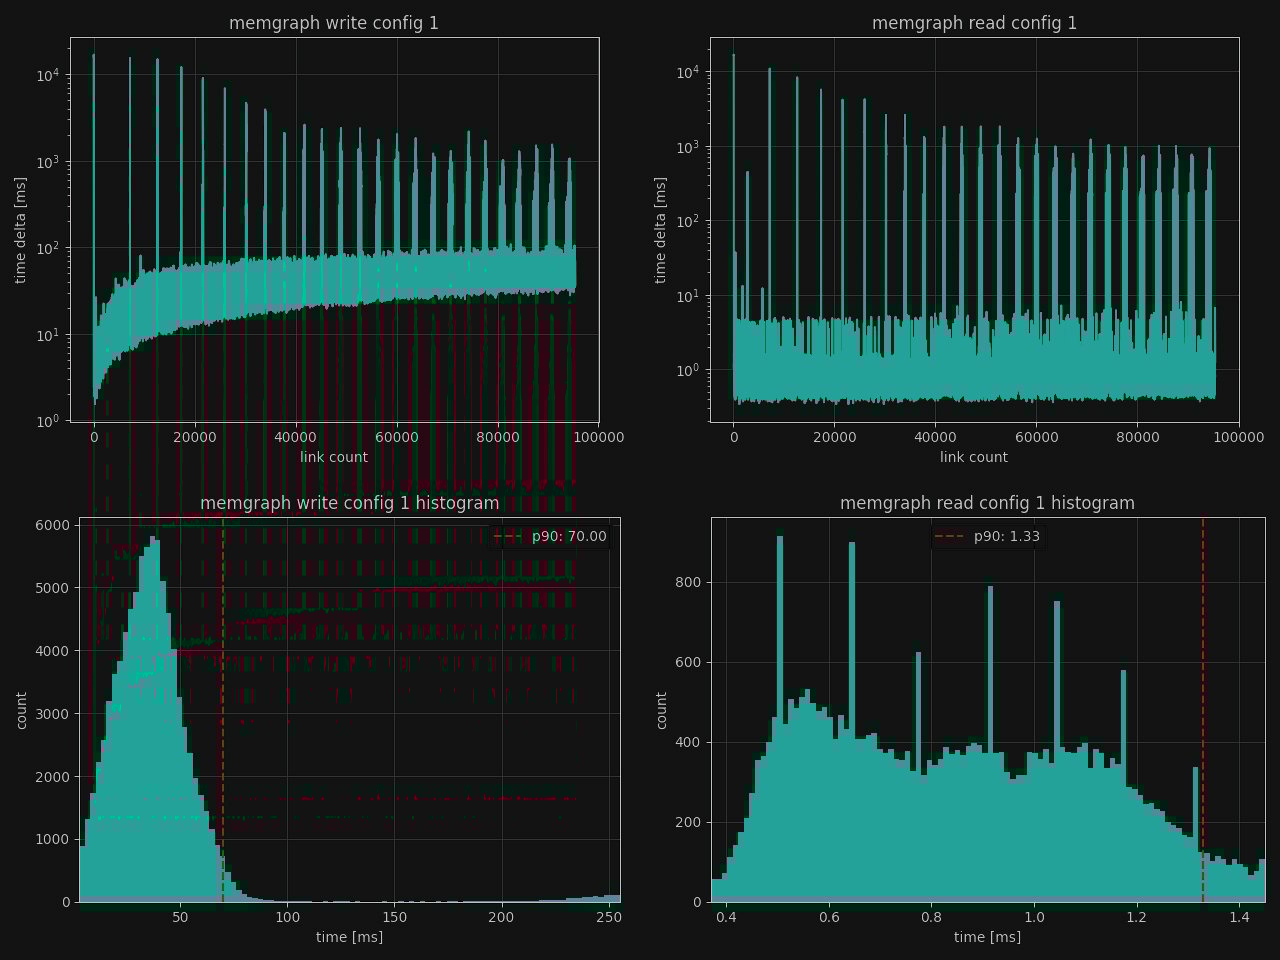The height and width of the screenshot is (960, 1280).
Task: Click 'time [ms]' label under read histogram
Action: click(x=987, y=937)
